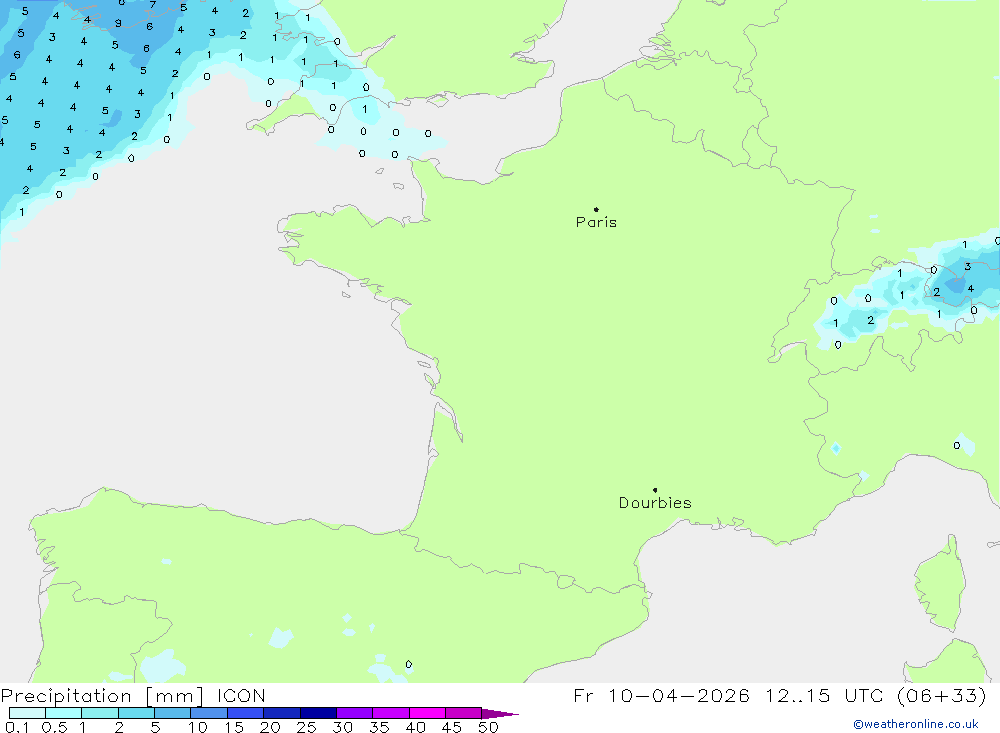This screenshot has width=1000, height=733.
Task: Click the '10' legend scale value
Action: [198, 727]
